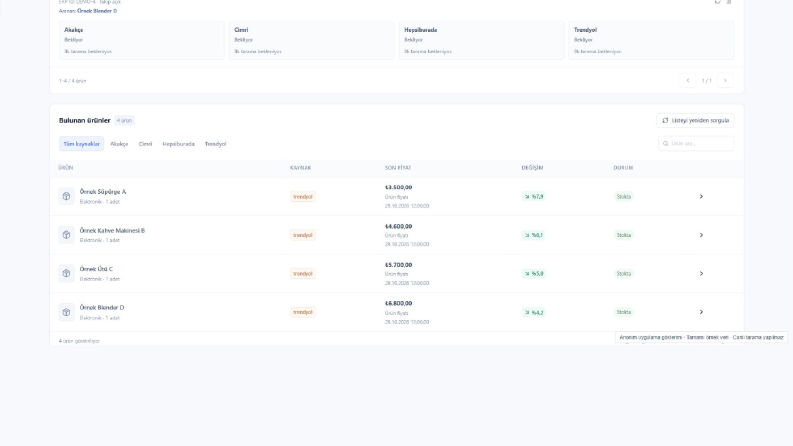The height and width of the screenshot is (446, 793).
Task: Expand details for Örnek Süpürge A row
Action: tap(701, 196)
